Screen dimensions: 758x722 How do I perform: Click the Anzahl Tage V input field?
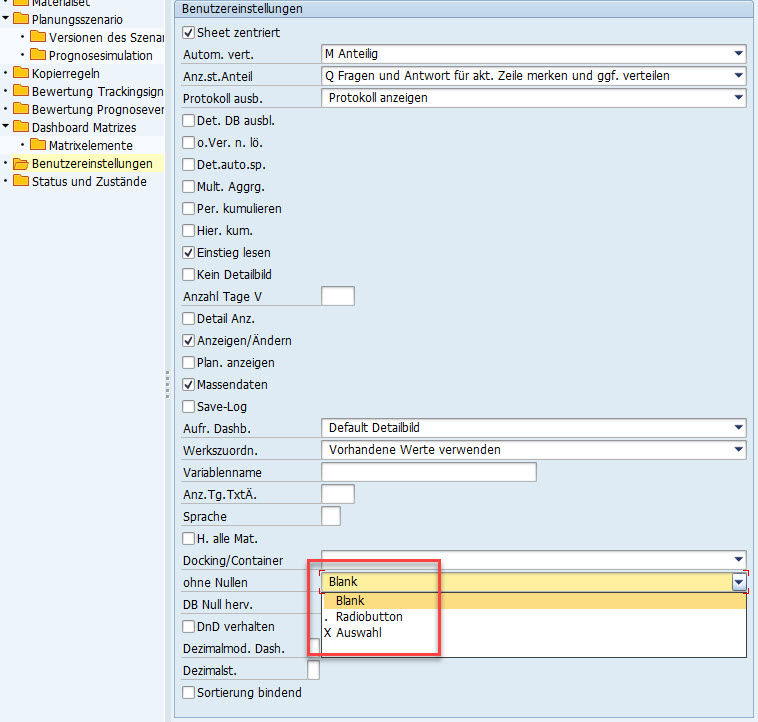pyautogui.click(x=337, y=296)
